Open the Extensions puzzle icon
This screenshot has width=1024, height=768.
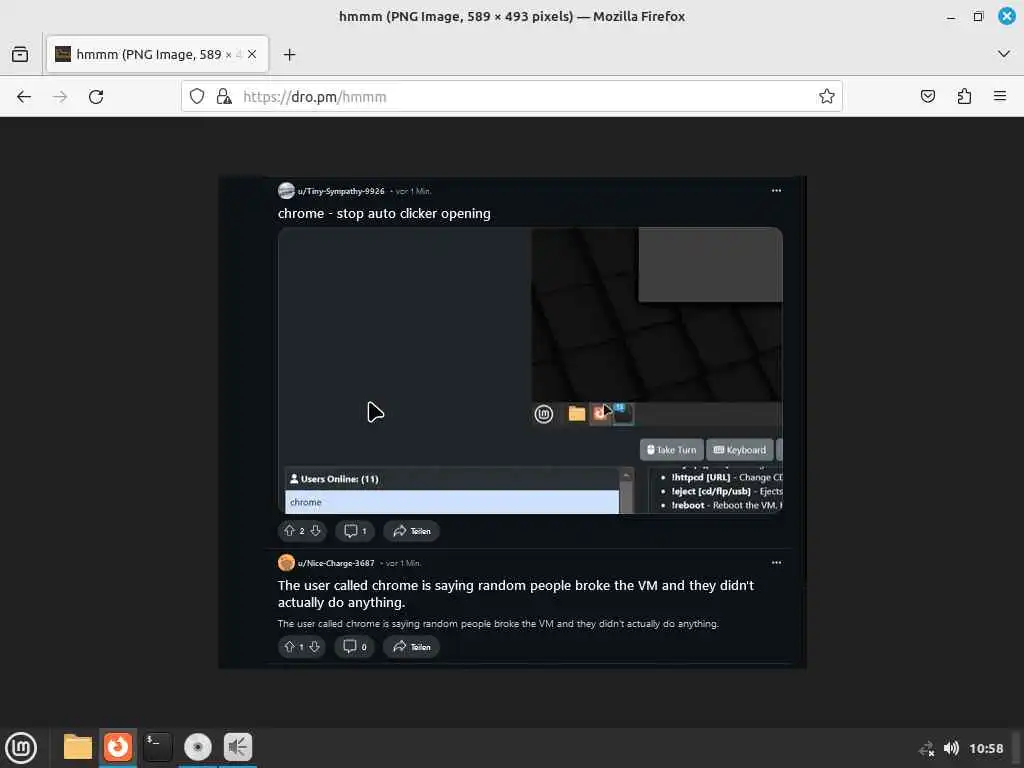[964, 97]
